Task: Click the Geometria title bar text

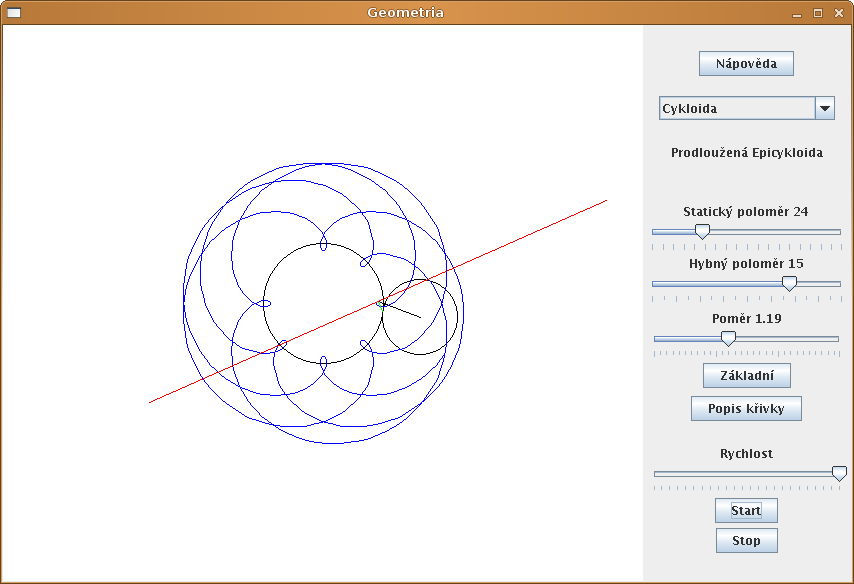Action: click(x=405, y=13)
